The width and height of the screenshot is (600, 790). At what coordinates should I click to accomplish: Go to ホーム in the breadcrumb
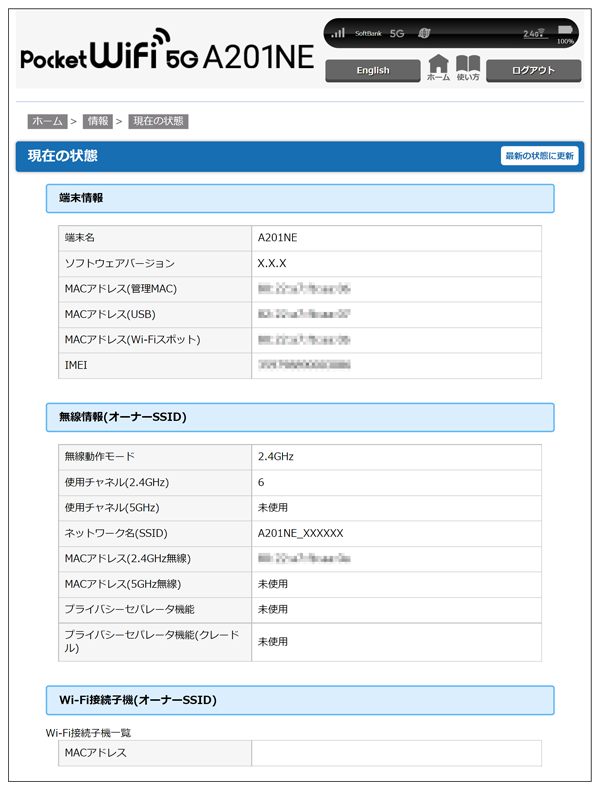pos(47,121)
